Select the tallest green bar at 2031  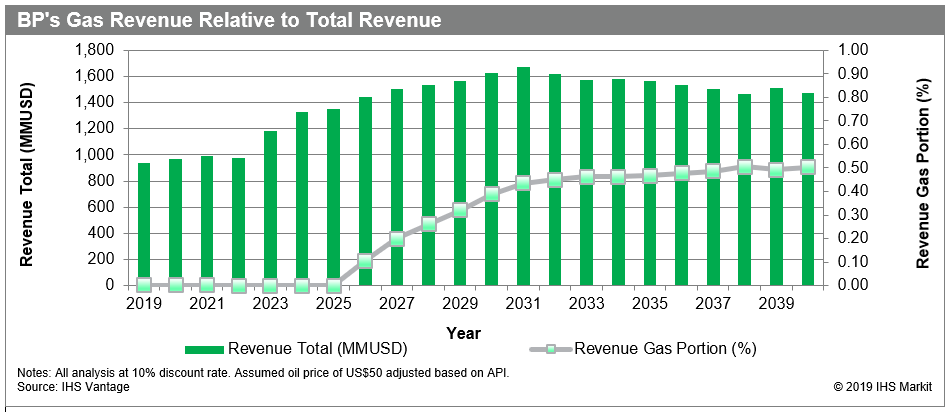tap(523, 176)
